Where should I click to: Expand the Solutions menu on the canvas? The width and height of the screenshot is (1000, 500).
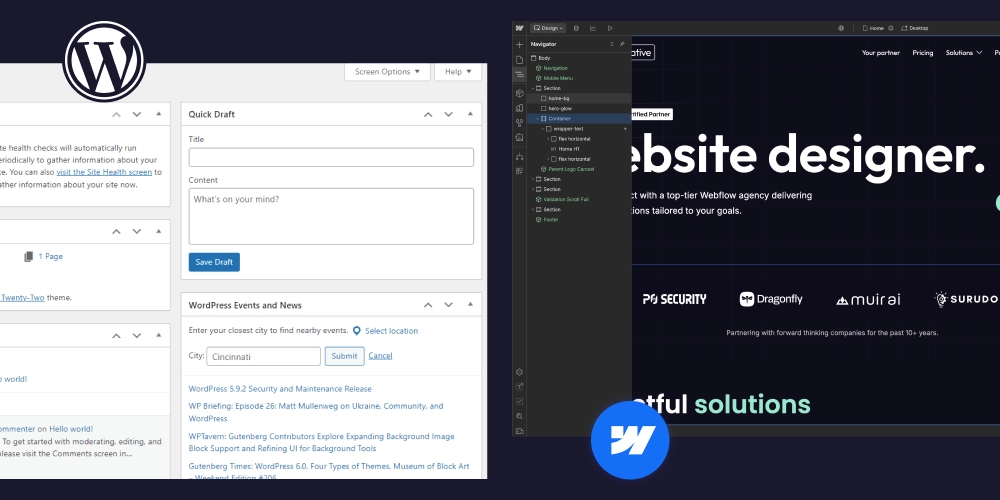pos(964,53)
